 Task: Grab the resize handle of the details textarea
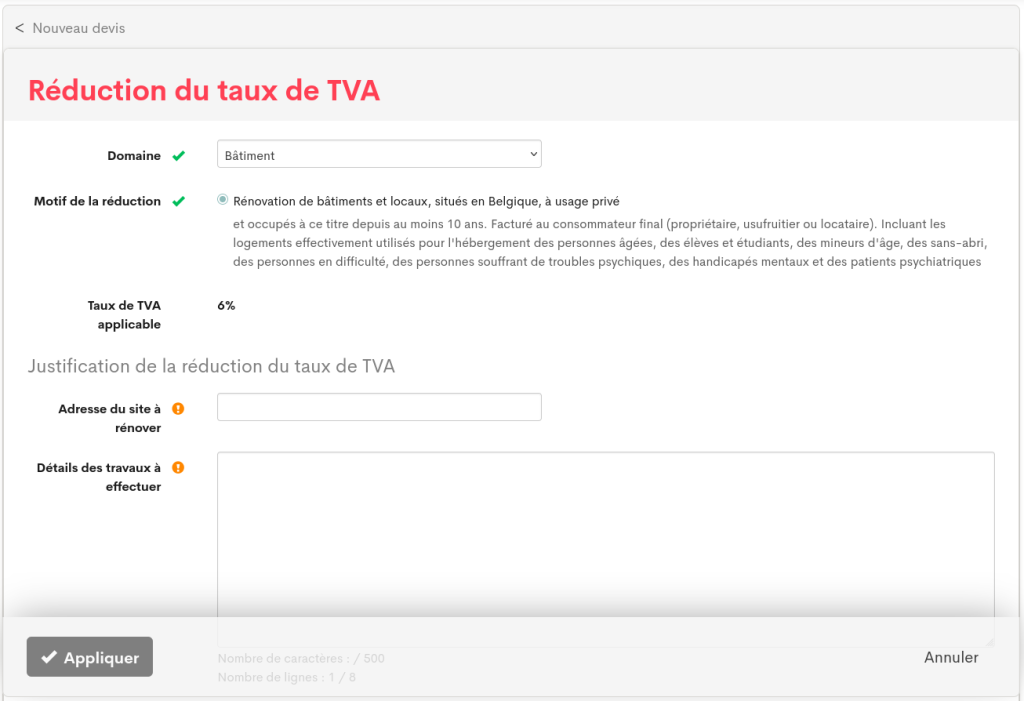988,640
